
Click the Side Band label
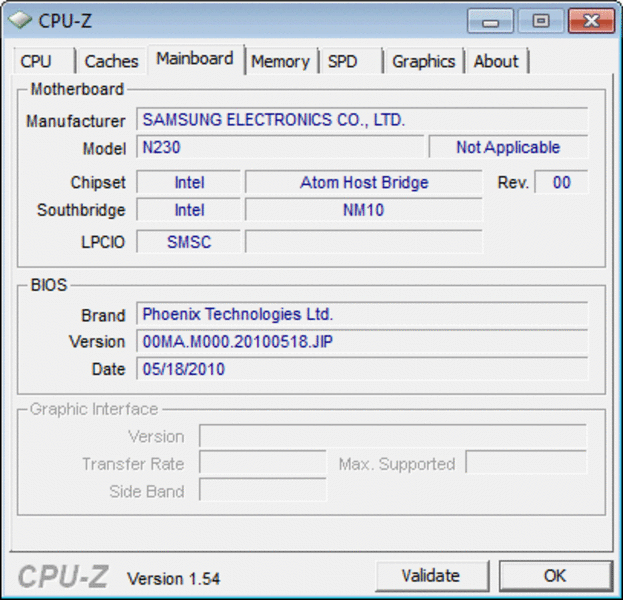pos(147,492)
